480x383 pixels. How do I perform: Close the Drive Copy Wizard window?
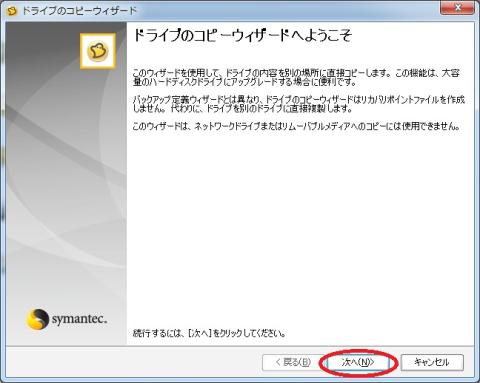pyautogui.click(x=457, y=8)
